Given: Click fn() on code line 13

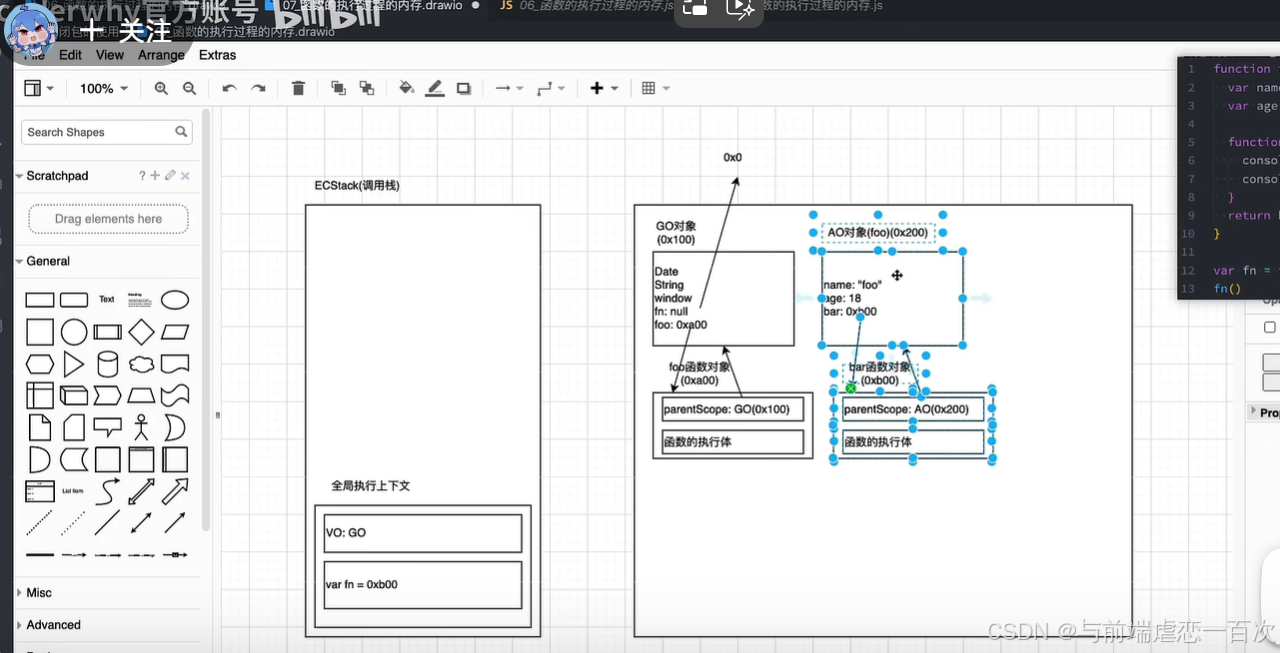Looking at the screenshot, I should pos(1227,289).
